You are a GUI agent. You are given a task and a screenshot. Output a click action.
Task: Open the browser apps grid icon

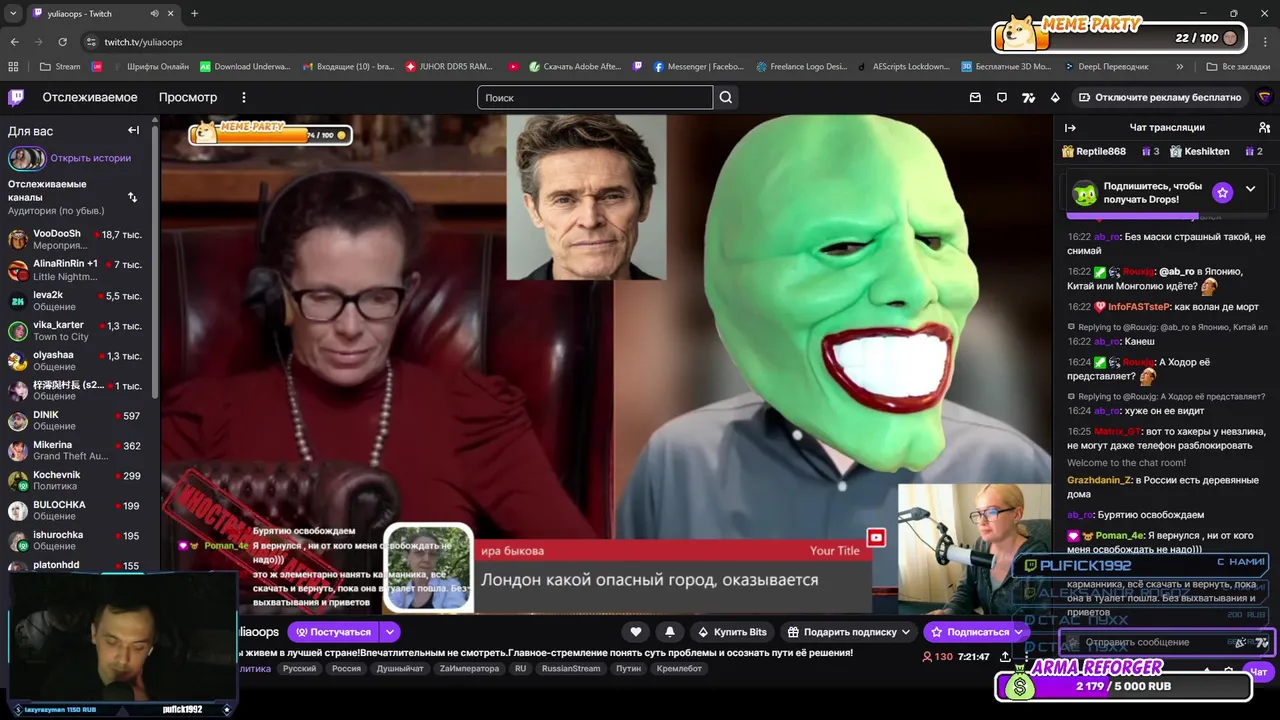[13, 67]
